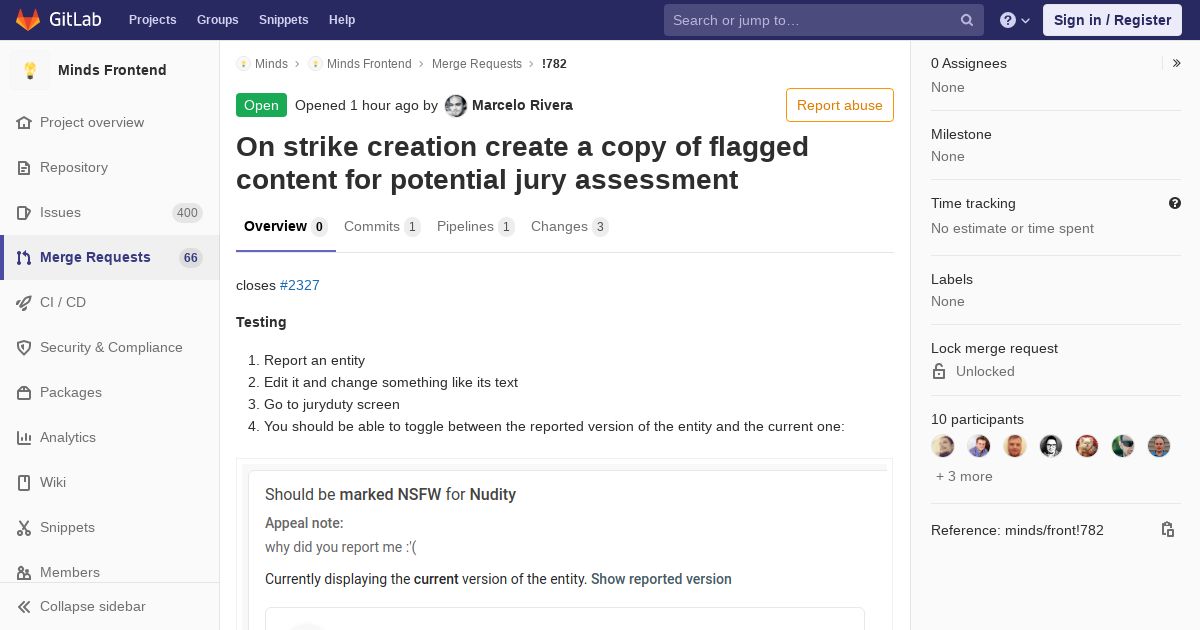
Task: Click the fifth participant avatar
Action: click(1087, 446)
